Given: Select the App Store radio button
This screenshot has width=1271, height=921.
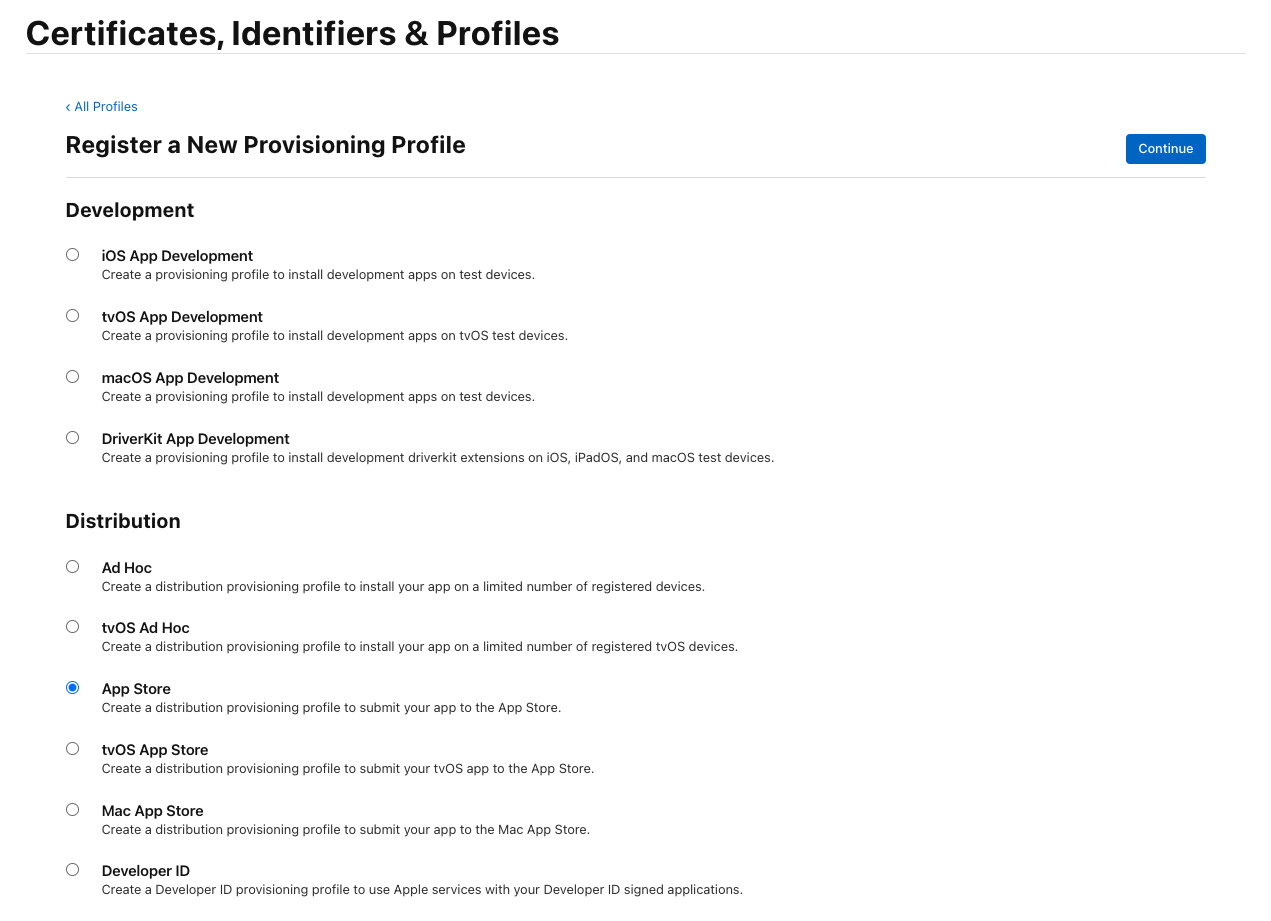Looking at the screenshot, I should pos(72,687).
